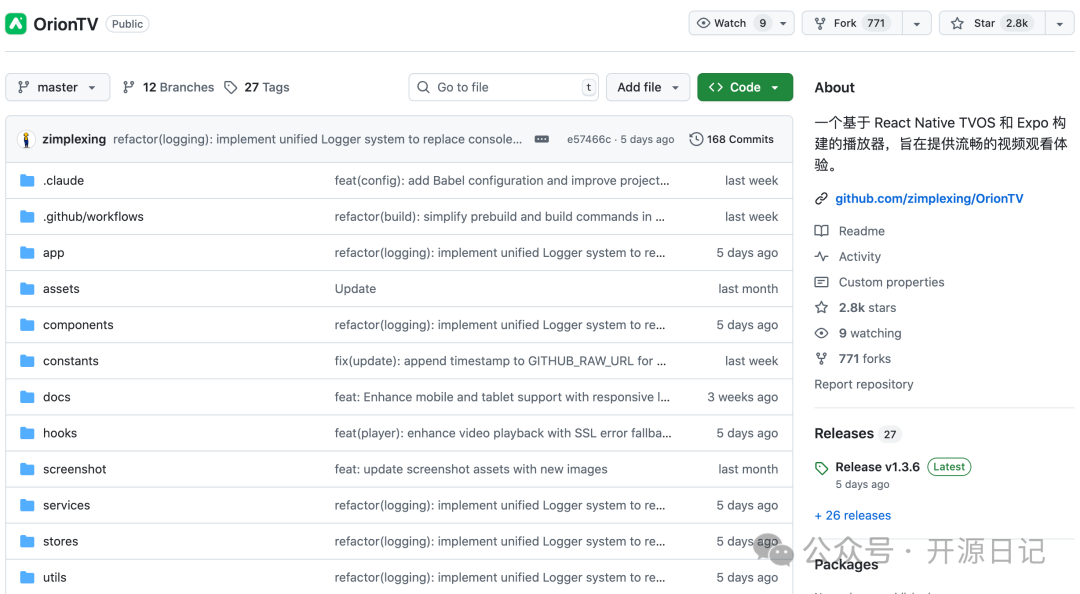Click the folder icon for hooks
This screenshot has width=1080, height=594.
(28, 433)
